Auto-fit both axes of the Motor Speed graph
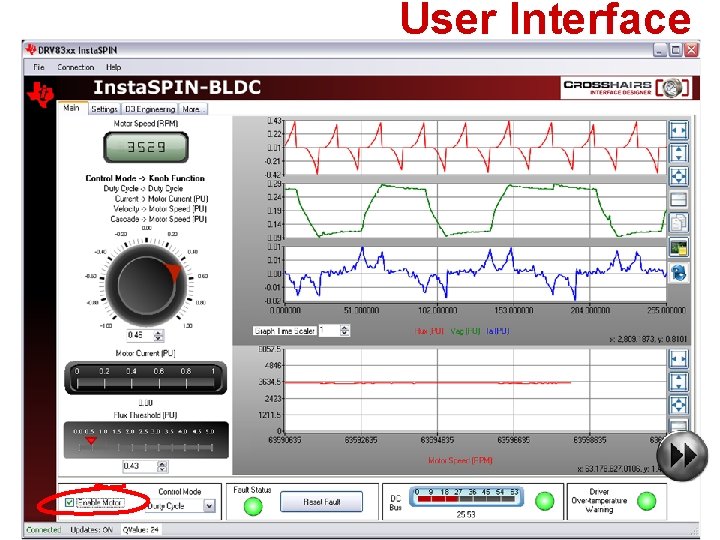The height and width of the screenshot is (540, 720). click(679, 405)
